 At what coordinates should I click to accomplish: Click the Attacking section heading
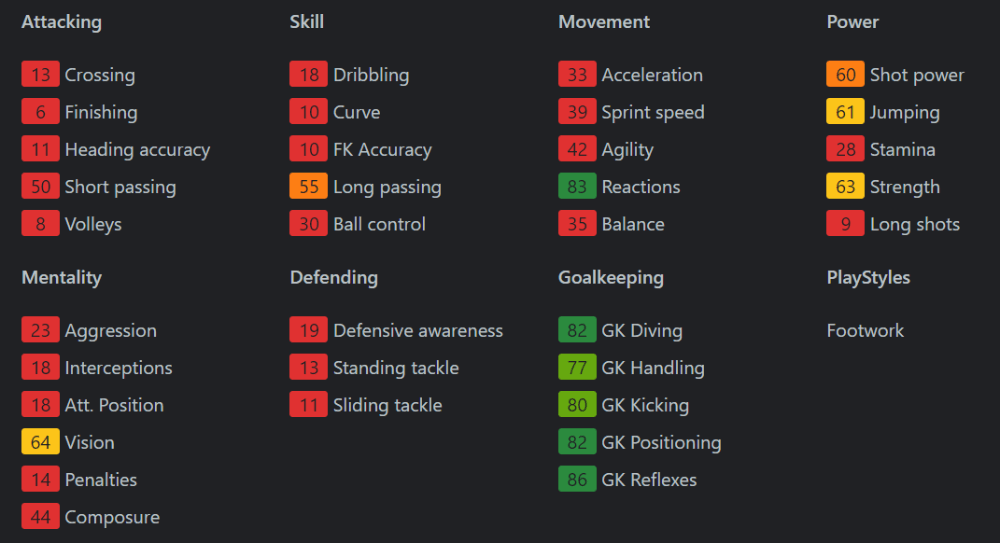click(x=61, y=22)
